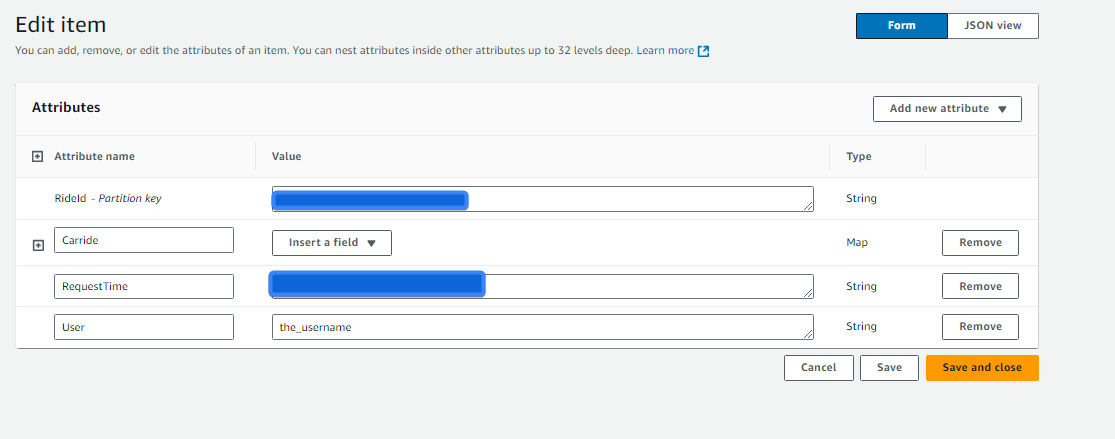Image resolution: width=1115 pixels, height=439 pixels.
Task: Remove the RequestTime attribute
Action: pos(980,286)
